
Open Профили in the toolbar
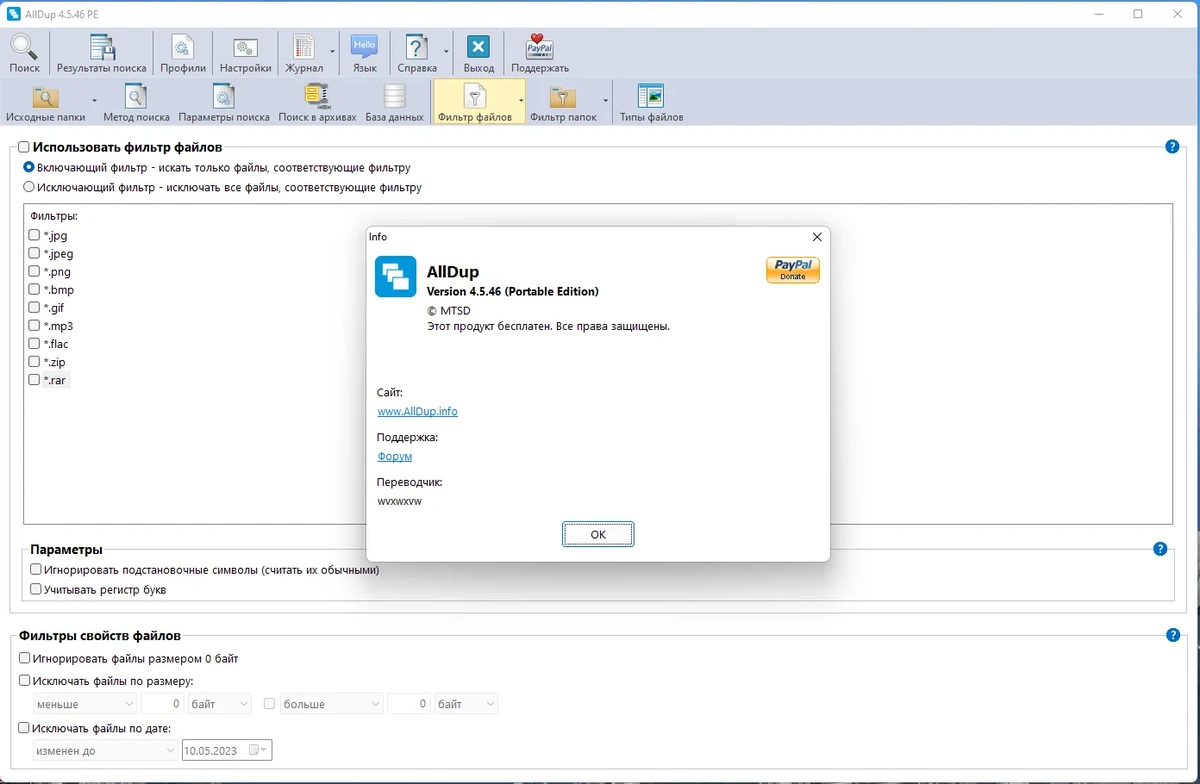coord(183,53)
